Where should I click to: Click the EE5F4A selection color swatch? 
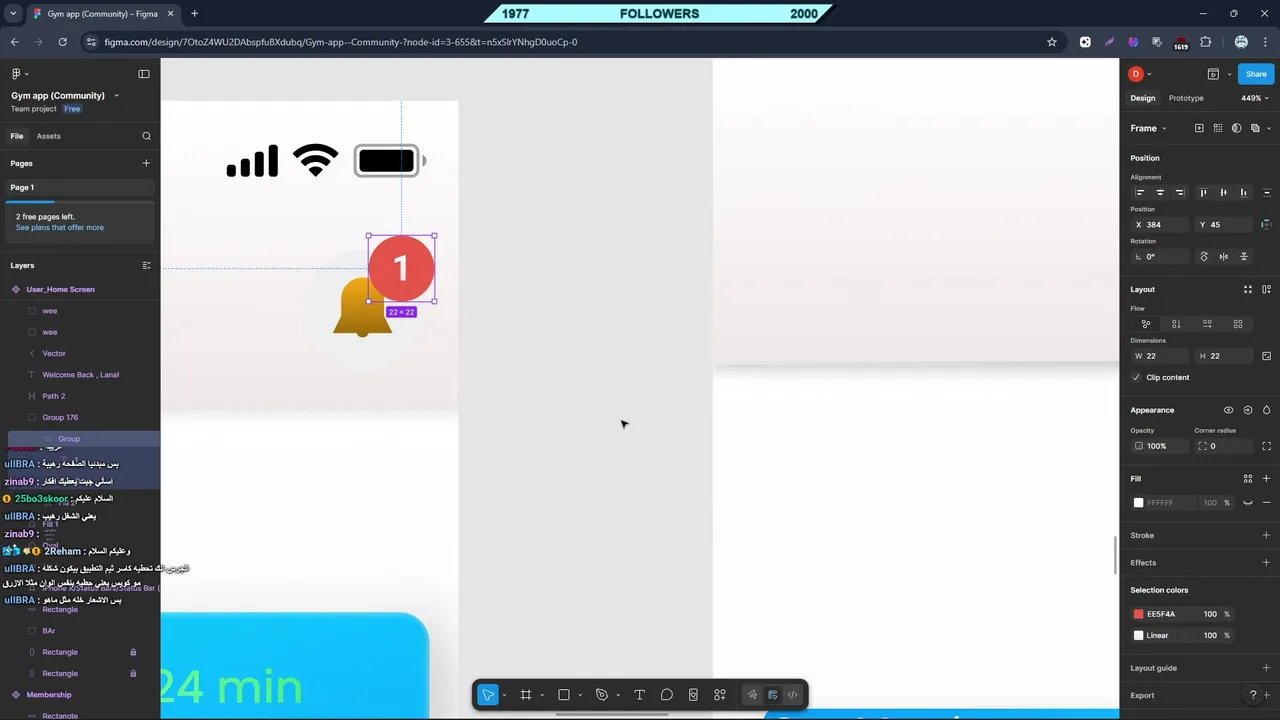1138,614
